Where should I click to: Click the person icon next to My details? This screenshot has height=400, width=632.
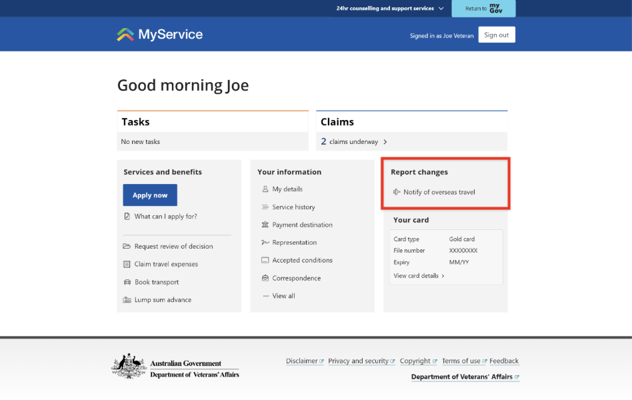tap(265, 189)
